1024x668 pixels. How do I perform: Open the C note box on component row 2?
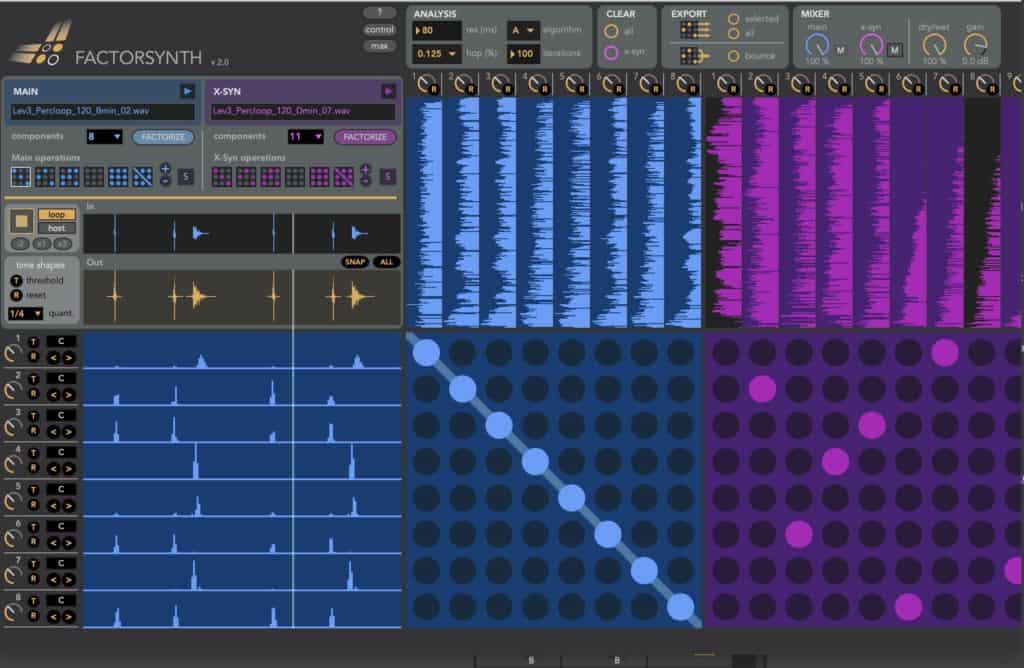click(61, 378)
